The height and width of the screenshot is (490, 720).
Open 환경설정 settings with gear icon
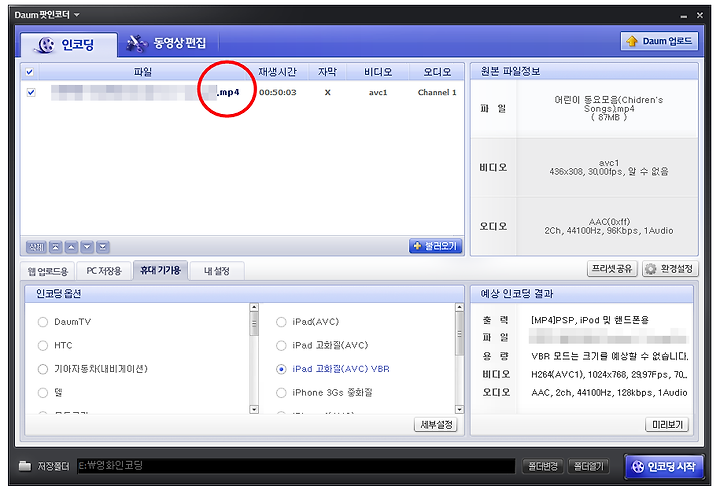coord(670,269)
